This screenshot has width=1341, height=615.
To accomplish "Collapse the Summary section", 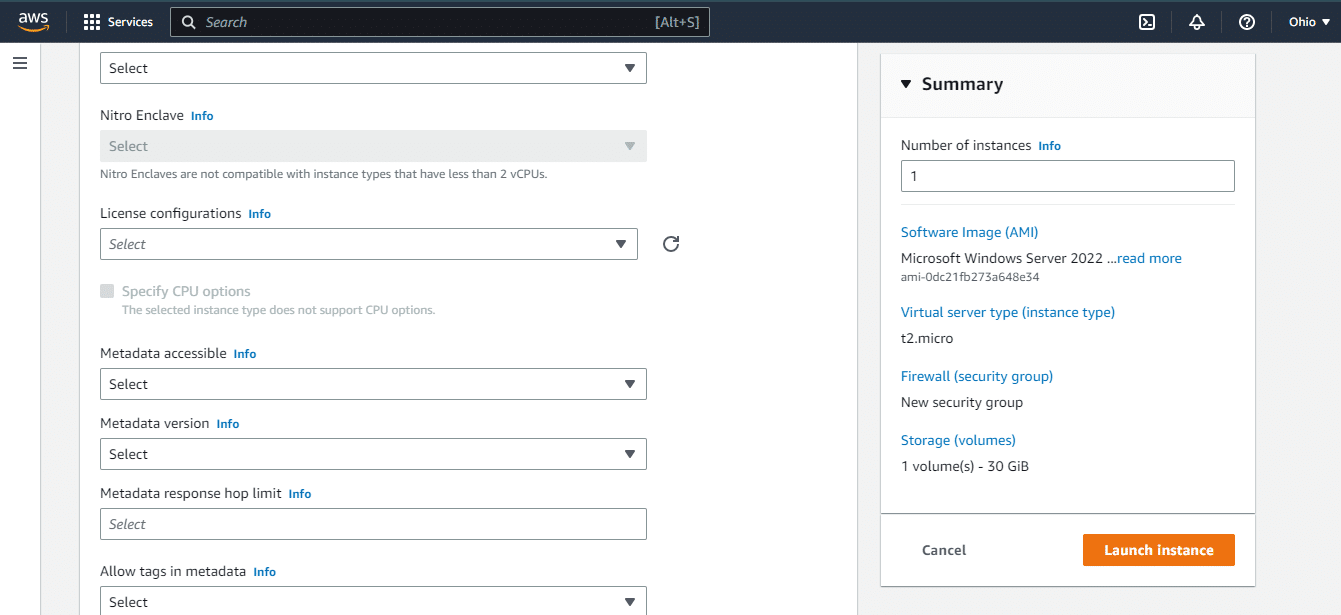I will click(x=905, y=84).
